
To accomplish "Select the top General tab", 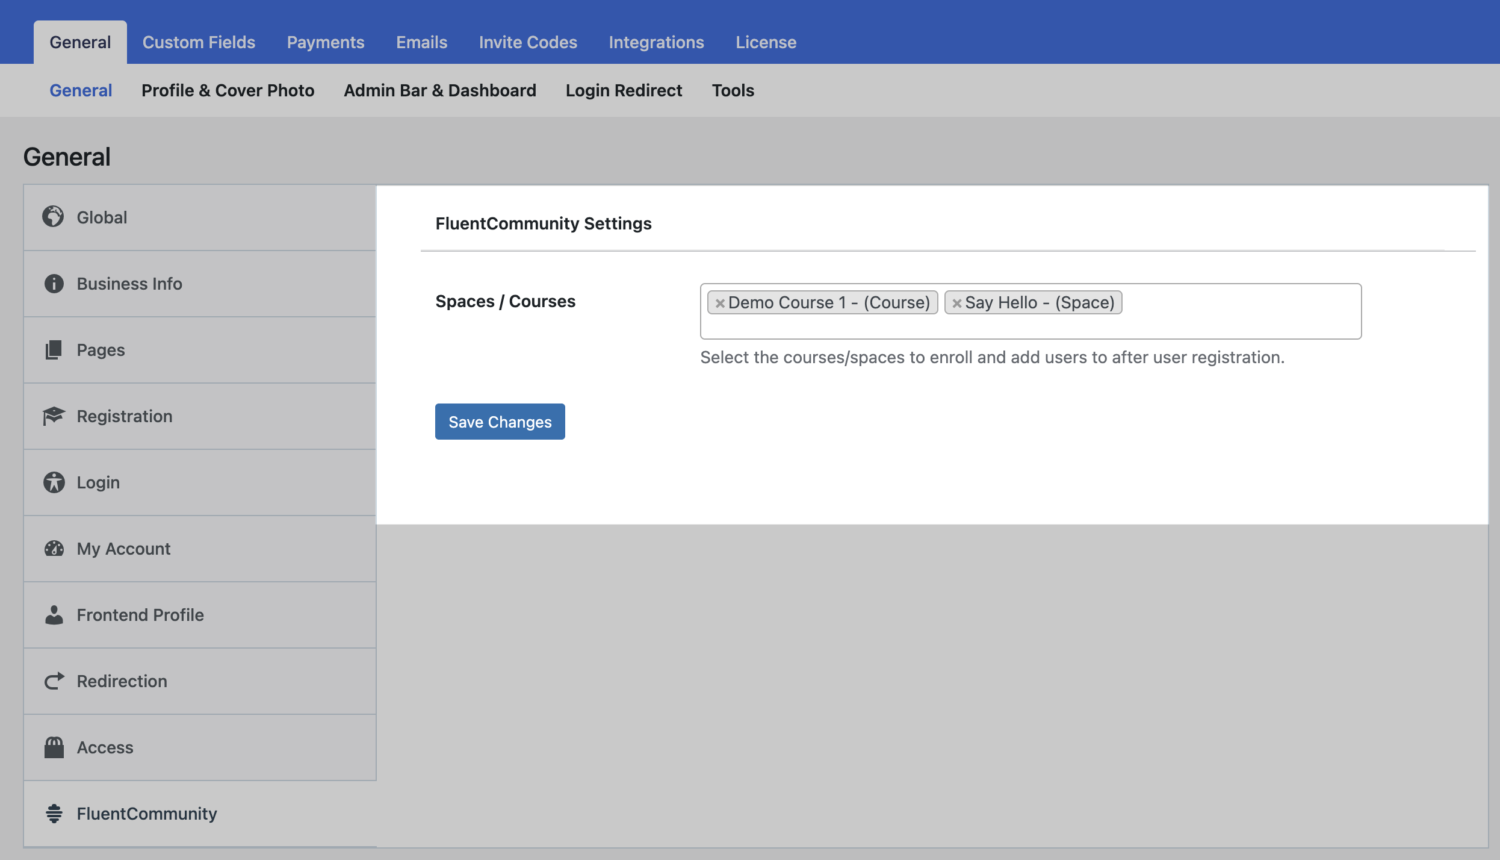I will click(x=80, y=42).
